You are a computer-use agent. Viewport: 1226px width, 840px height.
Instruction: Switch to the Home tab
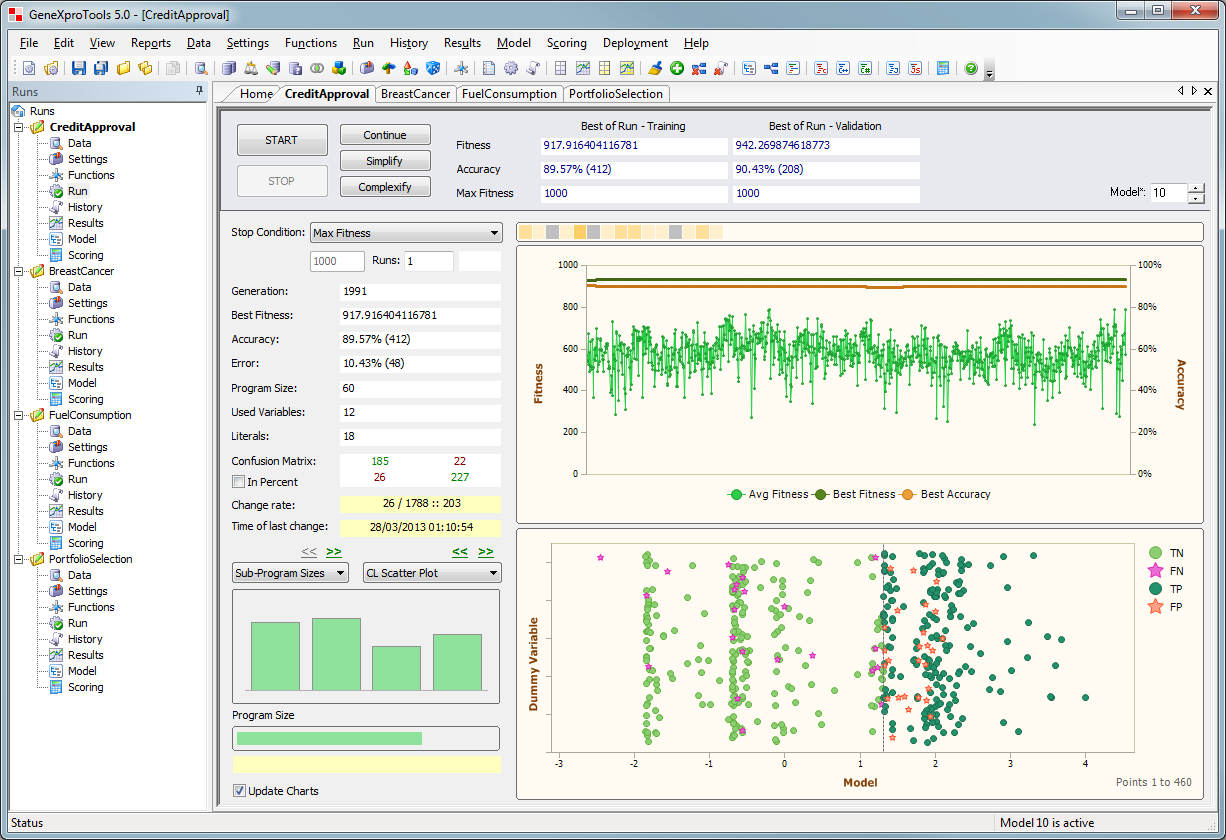pyautogui.click(x=255, y=93)
